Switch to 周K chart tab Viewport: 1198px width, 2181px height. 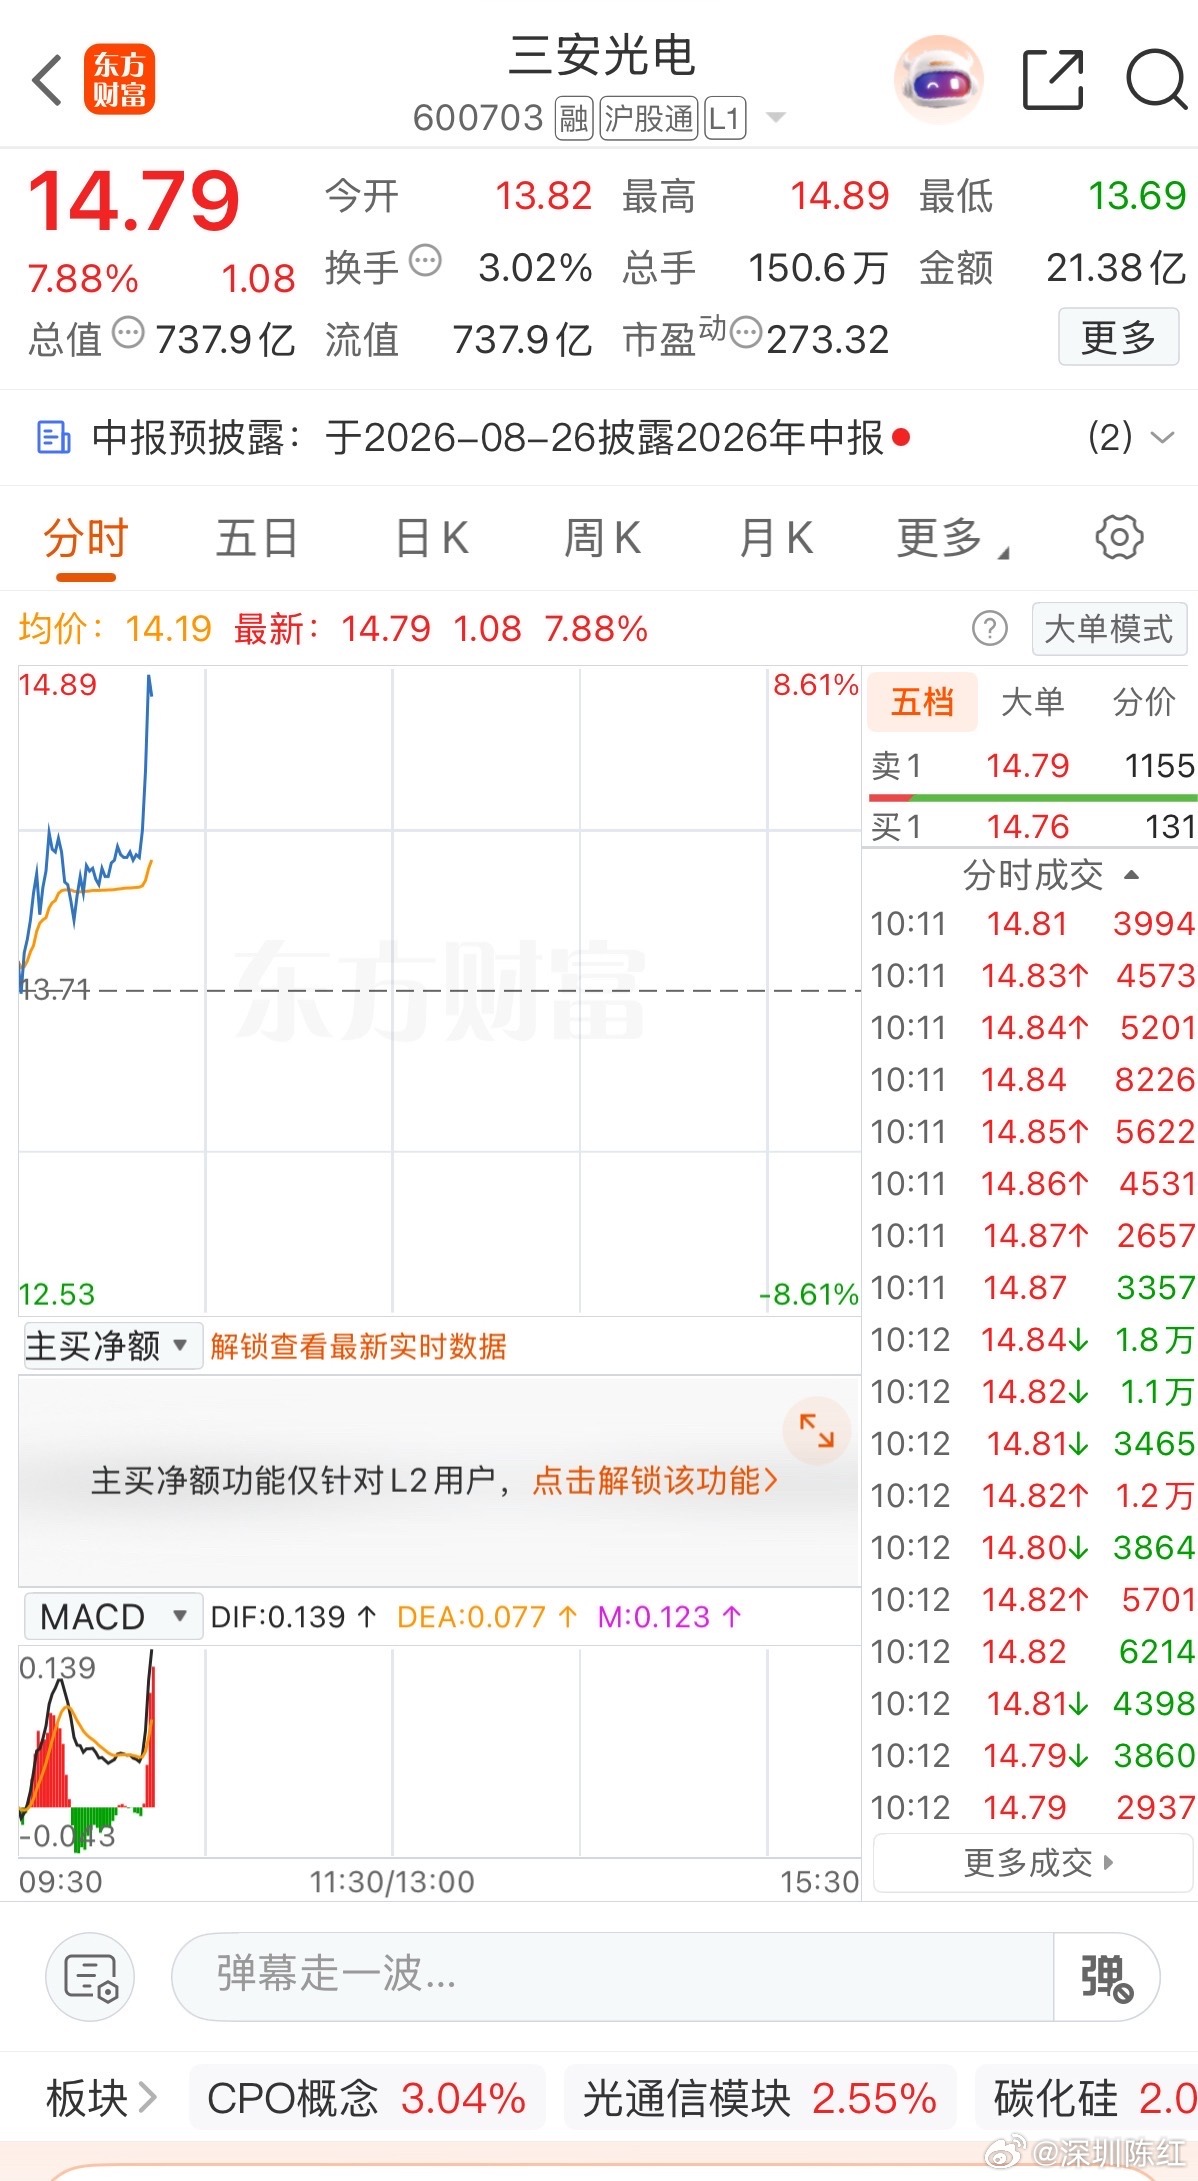click(x=602, y=539)
